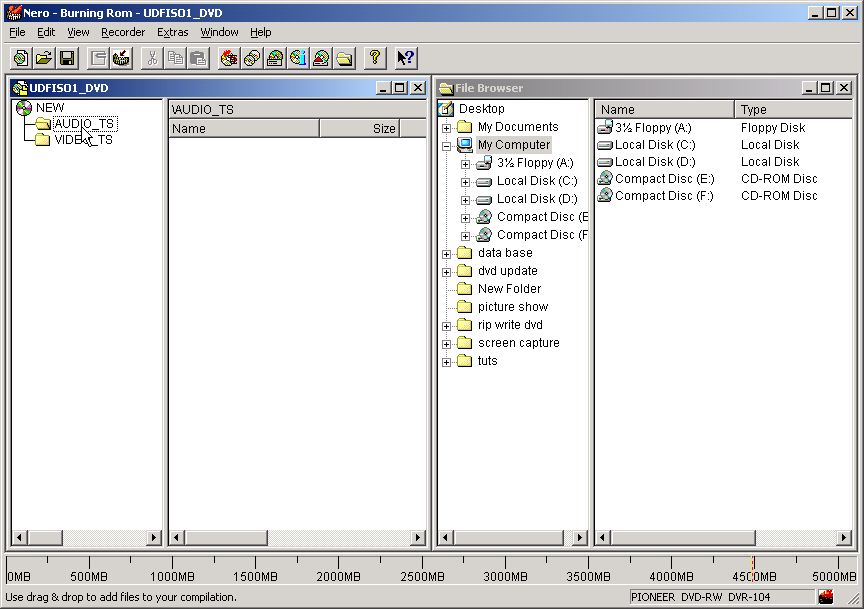Open the Recorder menu

[x=123, y=32]
